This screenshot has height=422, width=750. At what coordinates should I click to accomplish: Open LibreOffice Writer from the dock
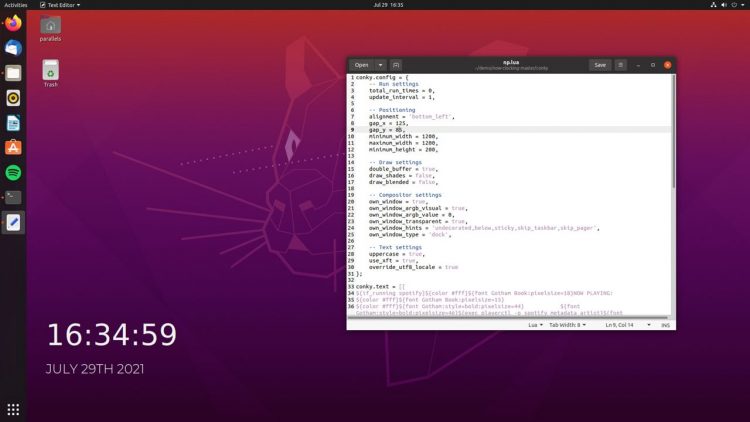pos(13,123)
